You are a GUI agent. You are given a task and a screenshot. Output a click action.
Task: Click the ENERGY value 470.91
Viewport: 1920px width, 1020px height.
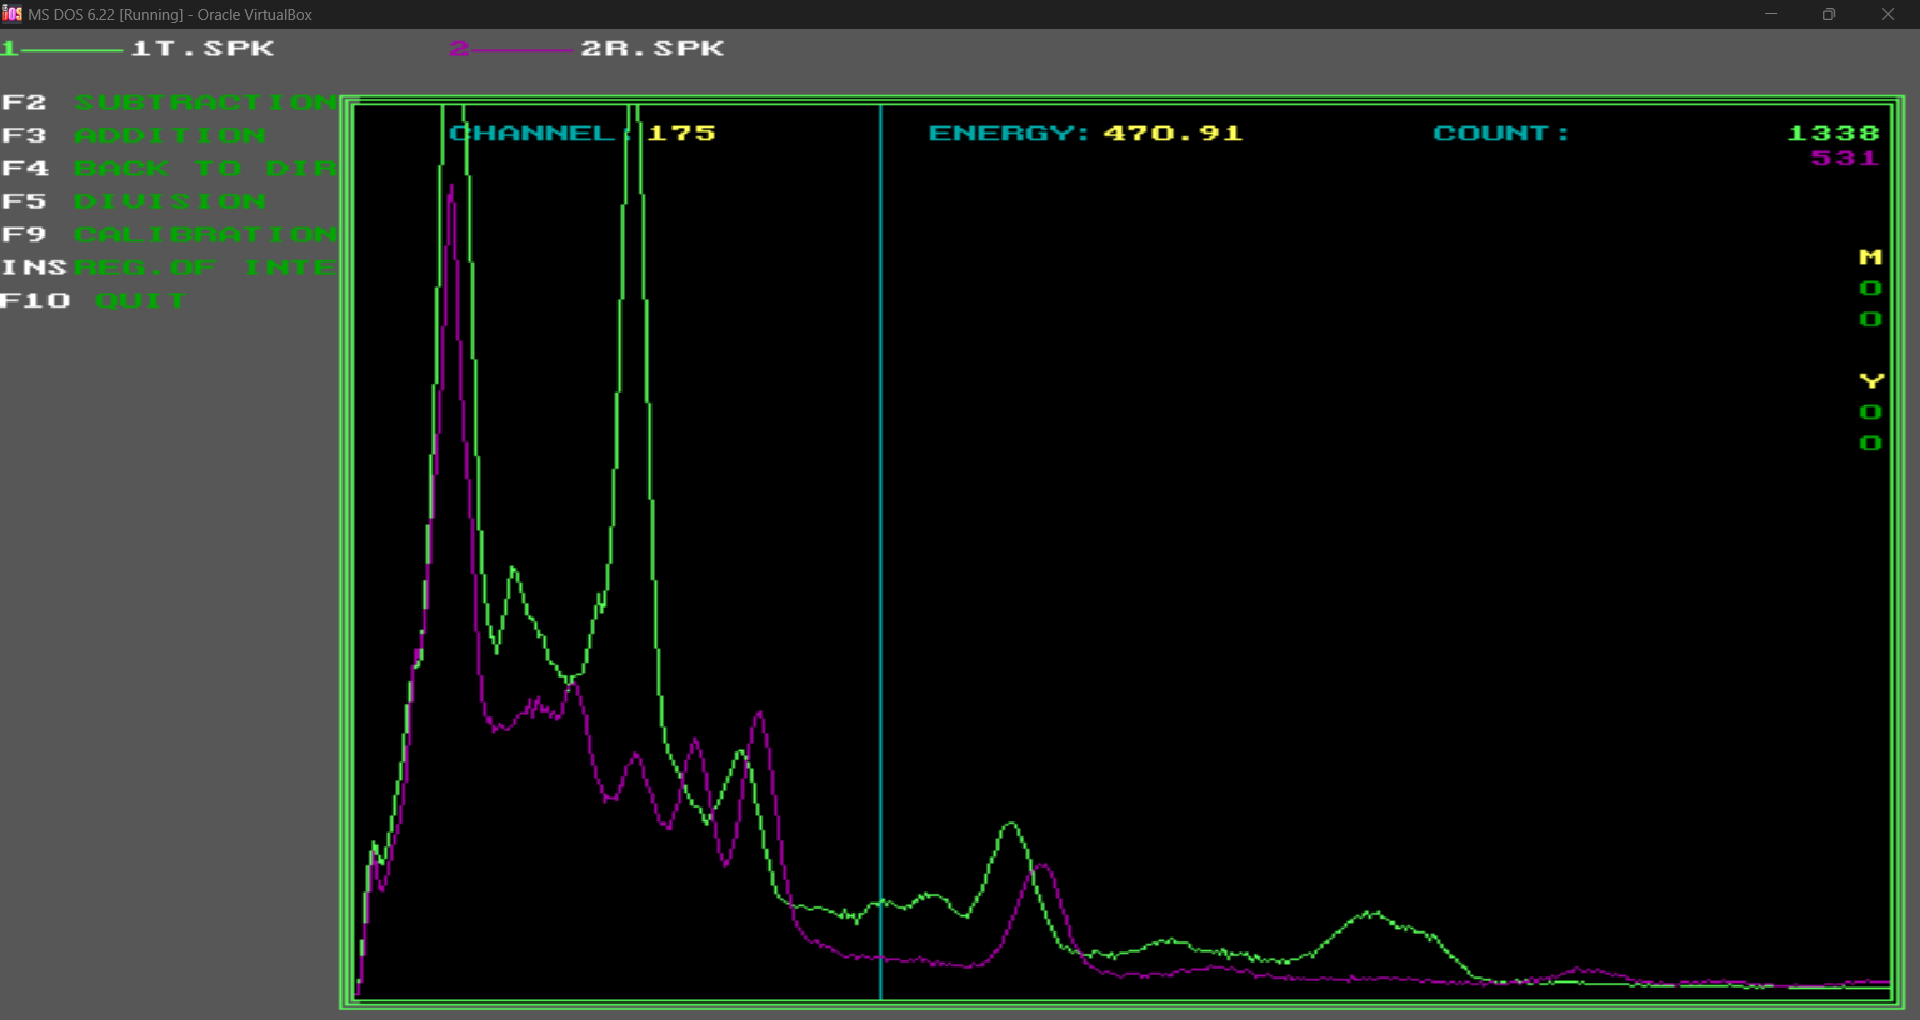click(1173, 133)
